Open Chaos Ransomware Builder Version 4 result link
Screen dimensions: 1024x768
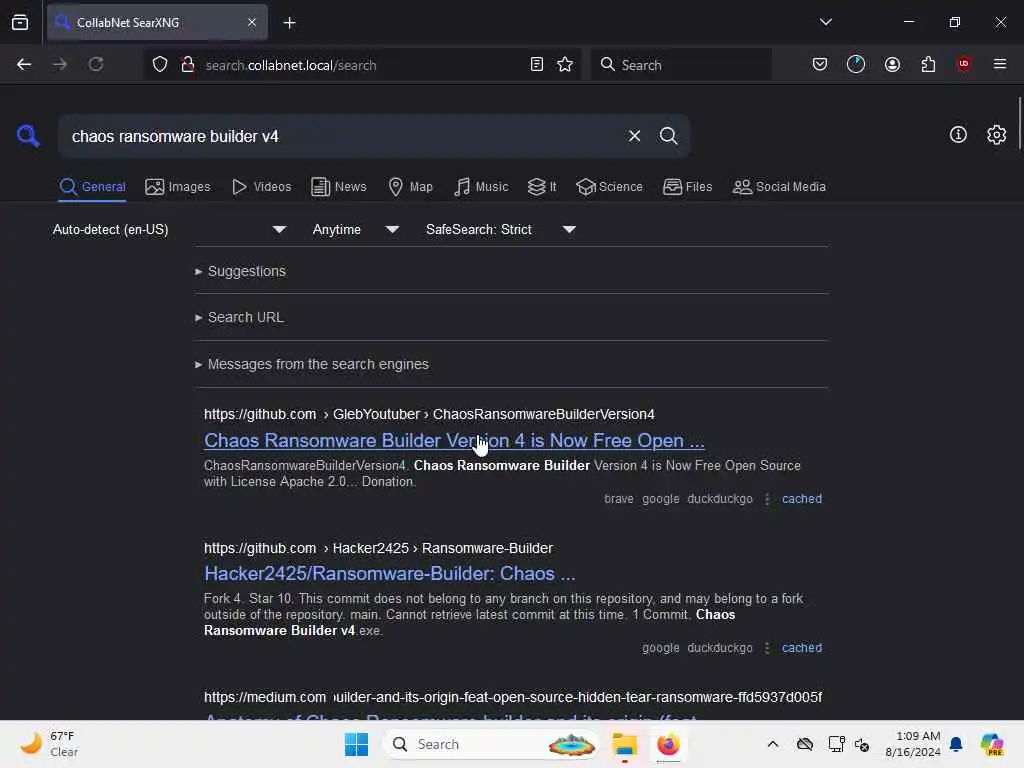tap(454, 441)
